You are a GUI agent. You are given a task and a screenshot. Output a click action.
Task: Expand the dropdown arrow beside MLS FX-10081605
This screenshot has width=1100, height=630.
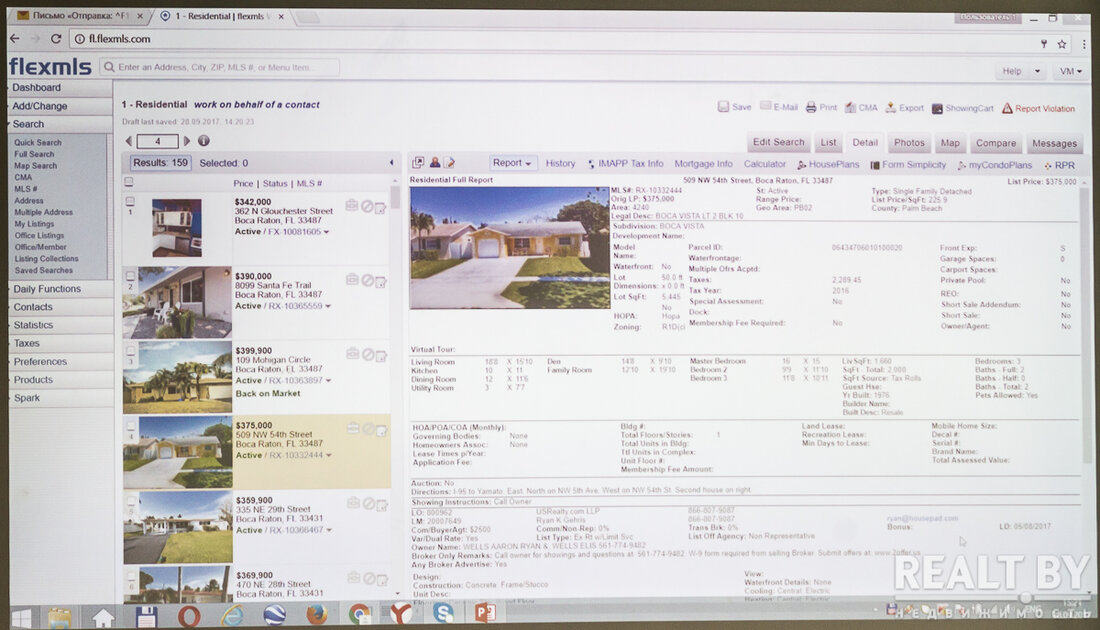click(x=327, y=232)
